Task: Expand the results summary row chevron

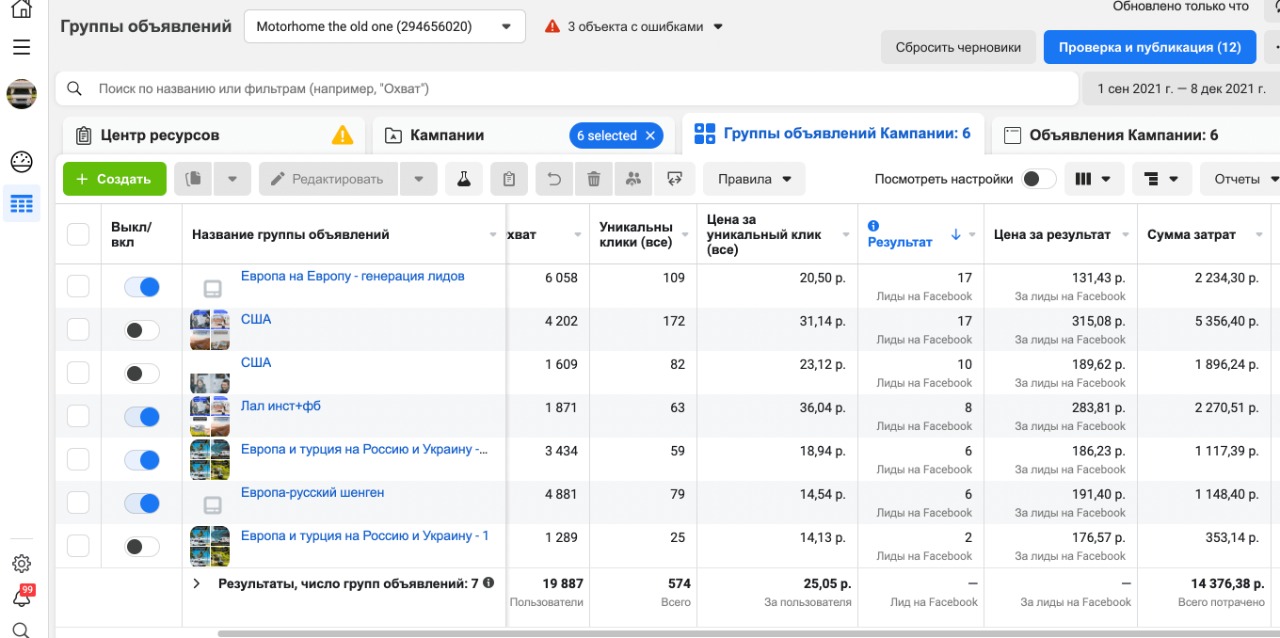Action: click(197, 583)
